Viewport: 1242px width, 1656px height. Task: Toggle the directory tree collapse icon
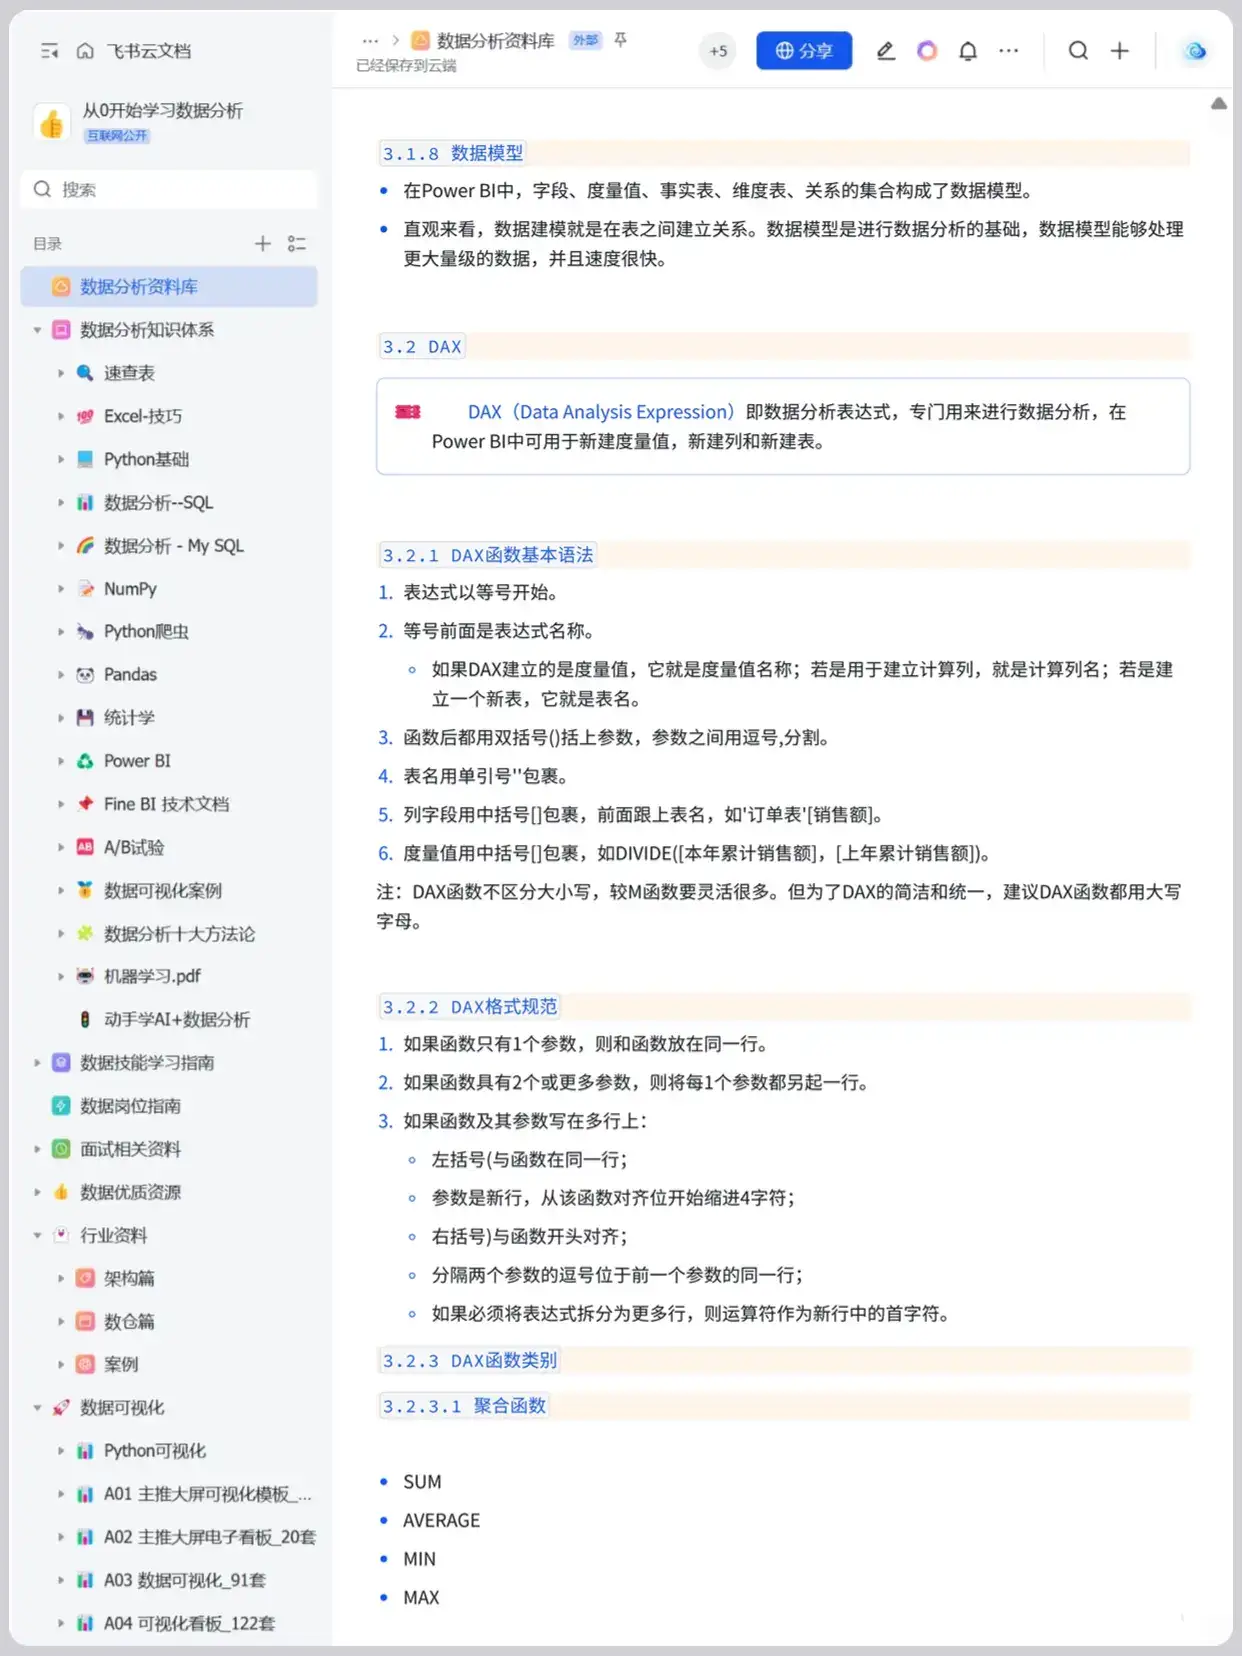pyautogui.click(x=296, y=243)
